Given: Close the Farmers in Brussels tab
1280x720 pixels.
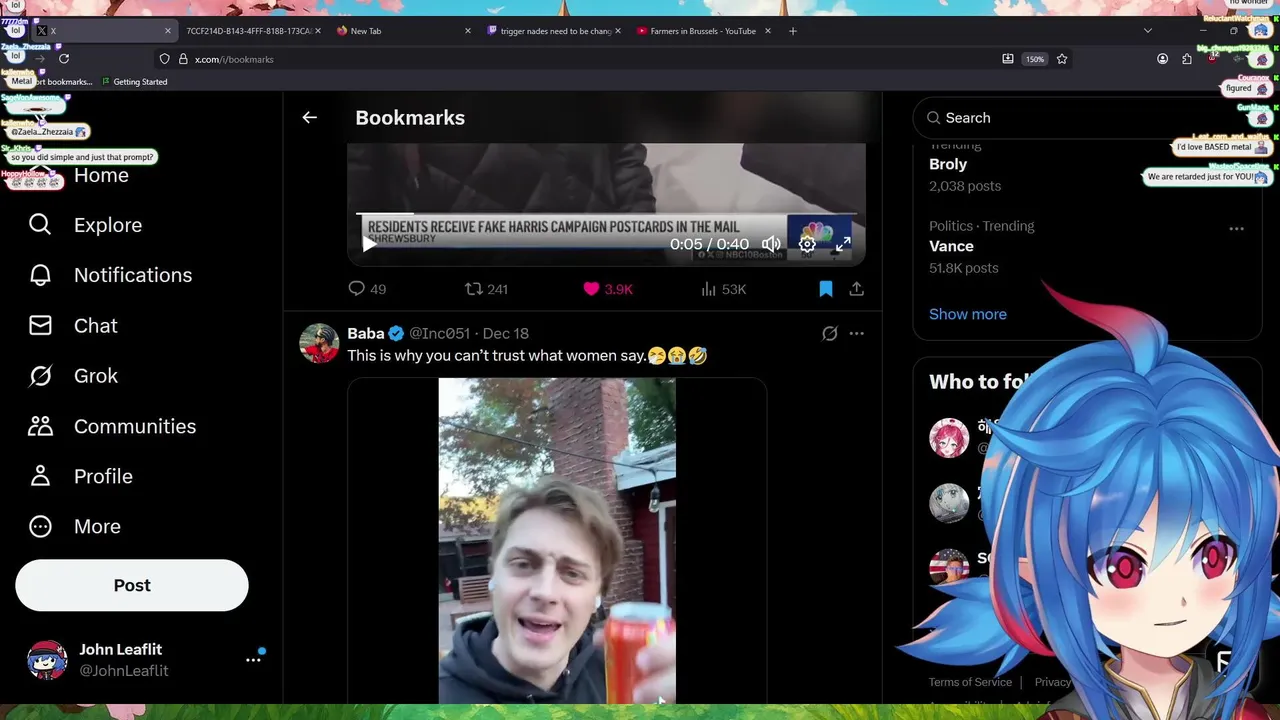Looking at the screenshot, I should click(x=768, y=31).
